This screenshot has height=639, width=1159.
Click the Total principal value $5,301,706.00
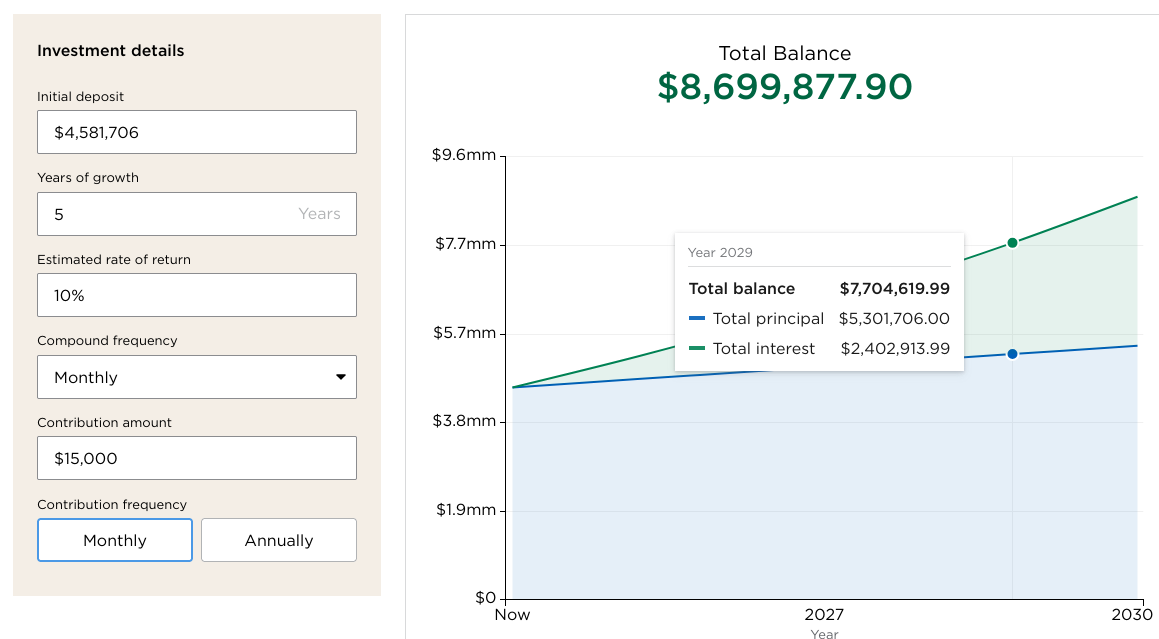pyautogui.click(x=894, y=319)
